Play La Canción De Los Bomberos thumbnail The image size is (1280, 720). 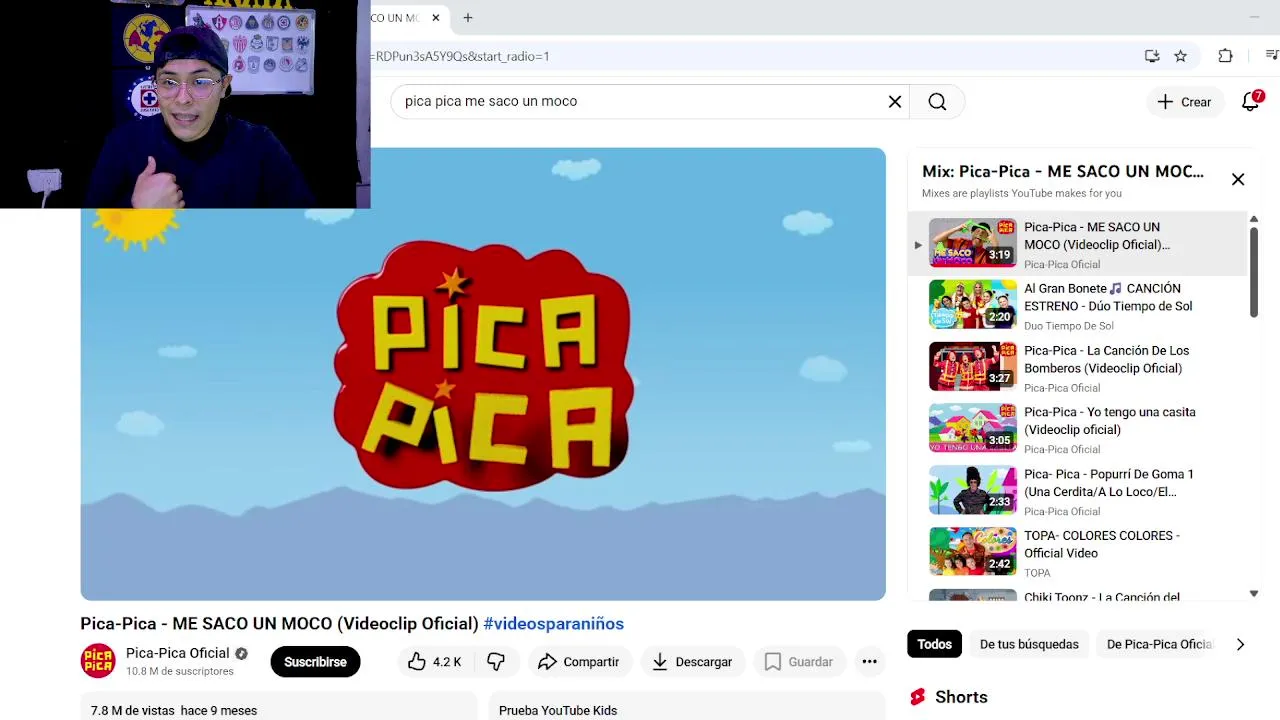pyautogui.click(x=972, y=366)
